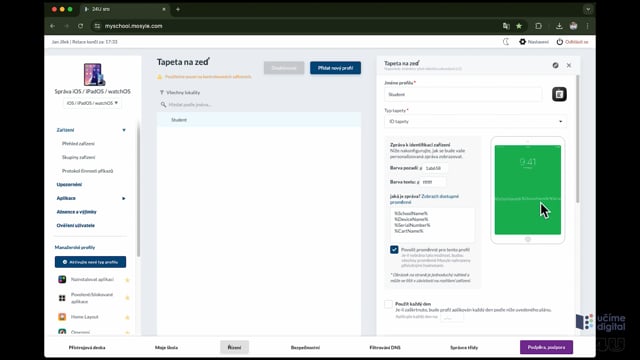Switch to Filtrování DNS tab
The width and height of the screenshot is (640, 360).
pyautogui.click(x=385, y=347)
